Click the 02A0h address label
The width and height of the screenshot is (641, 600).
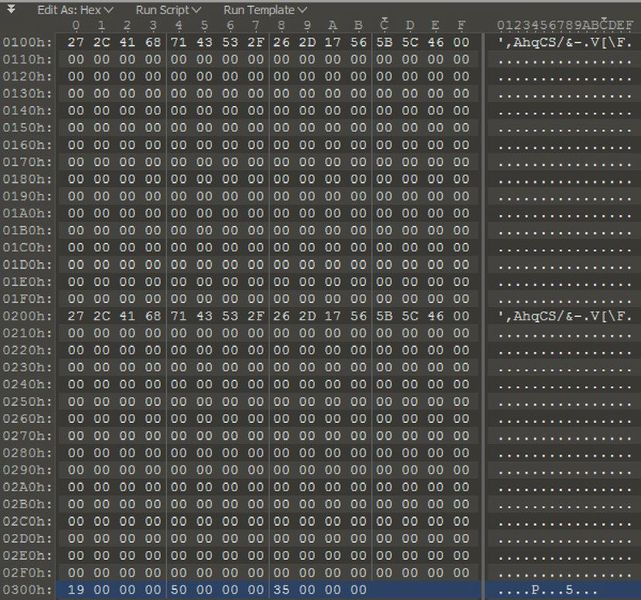[27, 488]
